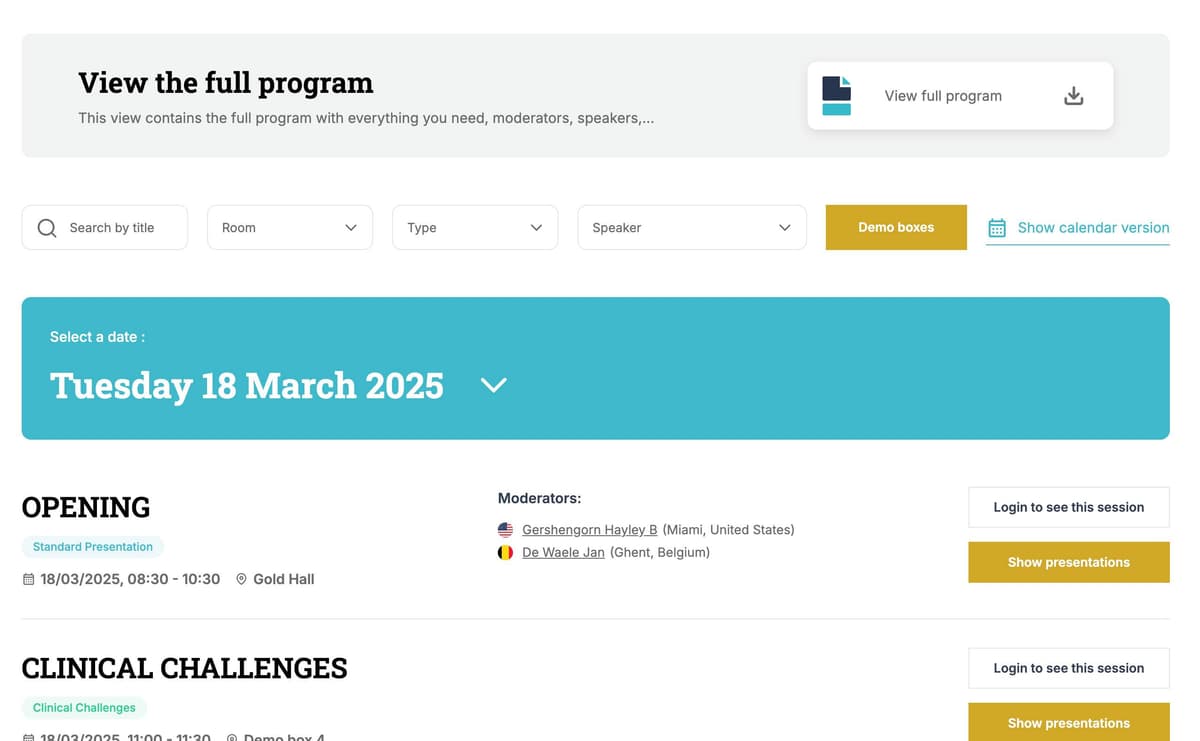The width and height of the screenshot is (1200, 741).
Task: Open the Show calendar version link
Action: (x=1093, y=227)
